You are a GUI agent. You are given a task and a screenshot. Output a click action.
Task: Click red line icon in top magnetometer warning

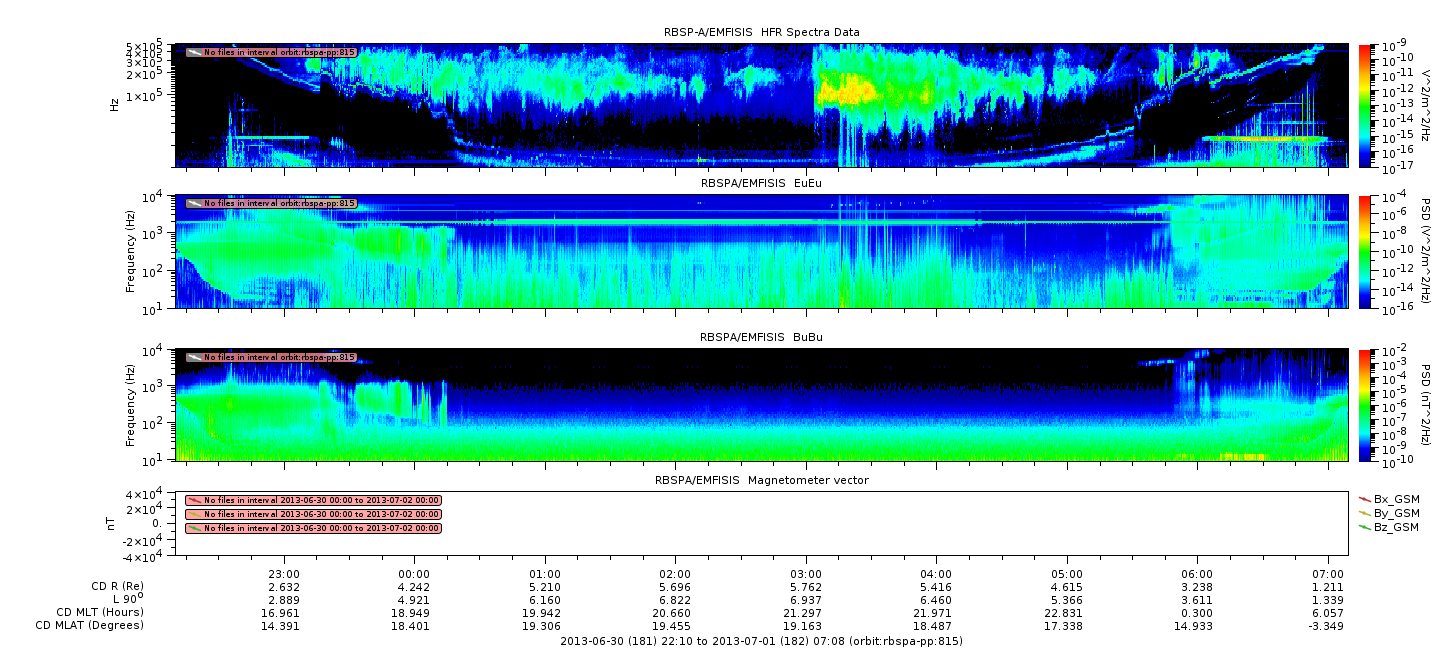tap(194, 500)
